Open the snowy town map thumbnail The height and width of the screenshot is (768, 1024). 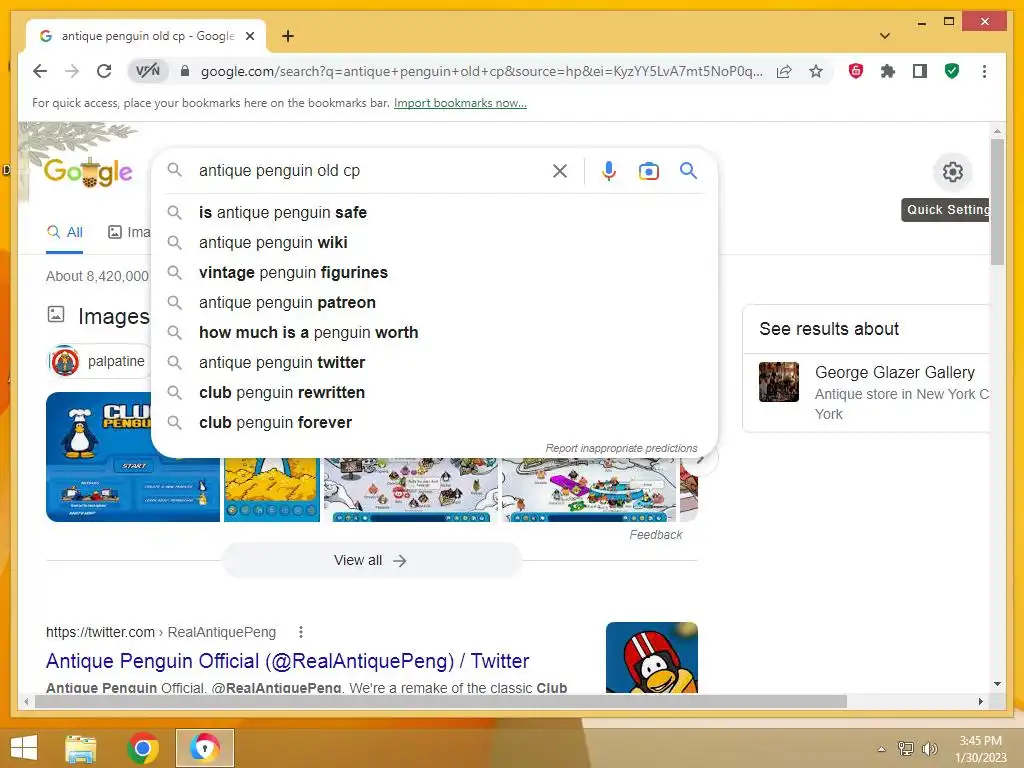tap(411, 489)
